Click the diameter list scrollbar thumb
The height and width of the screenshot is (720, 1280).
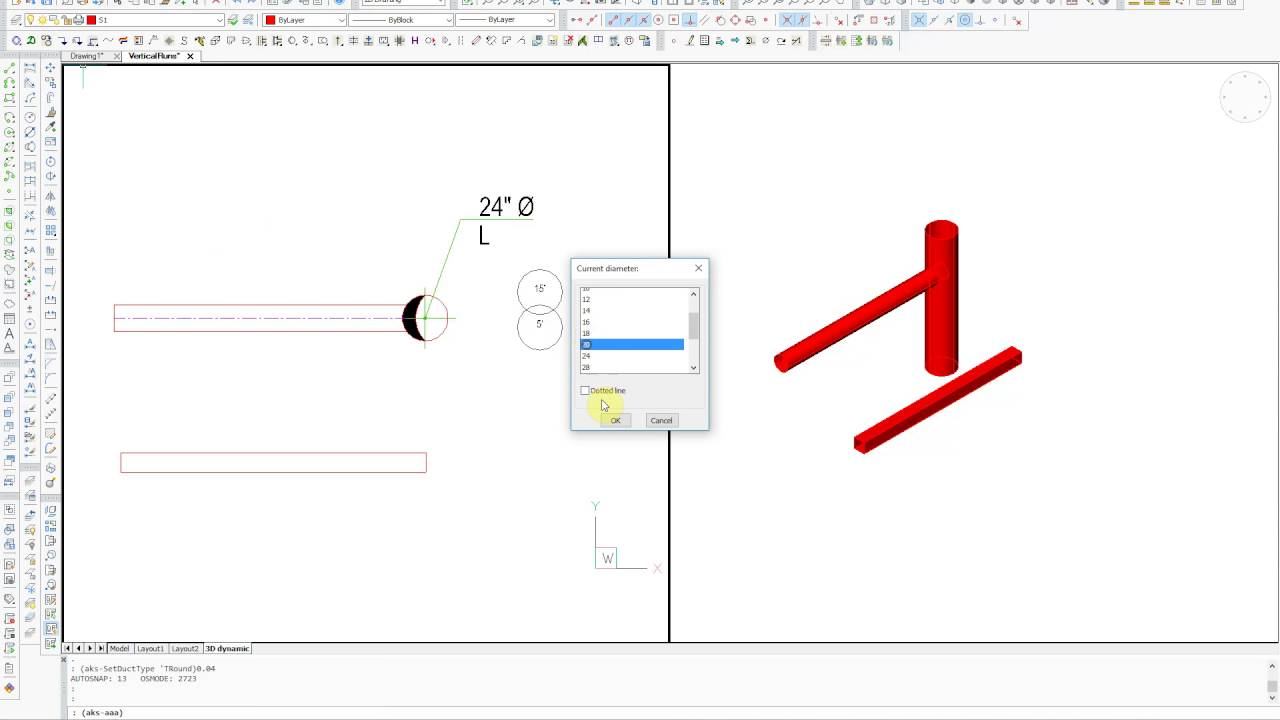click(x=694, y=326)
